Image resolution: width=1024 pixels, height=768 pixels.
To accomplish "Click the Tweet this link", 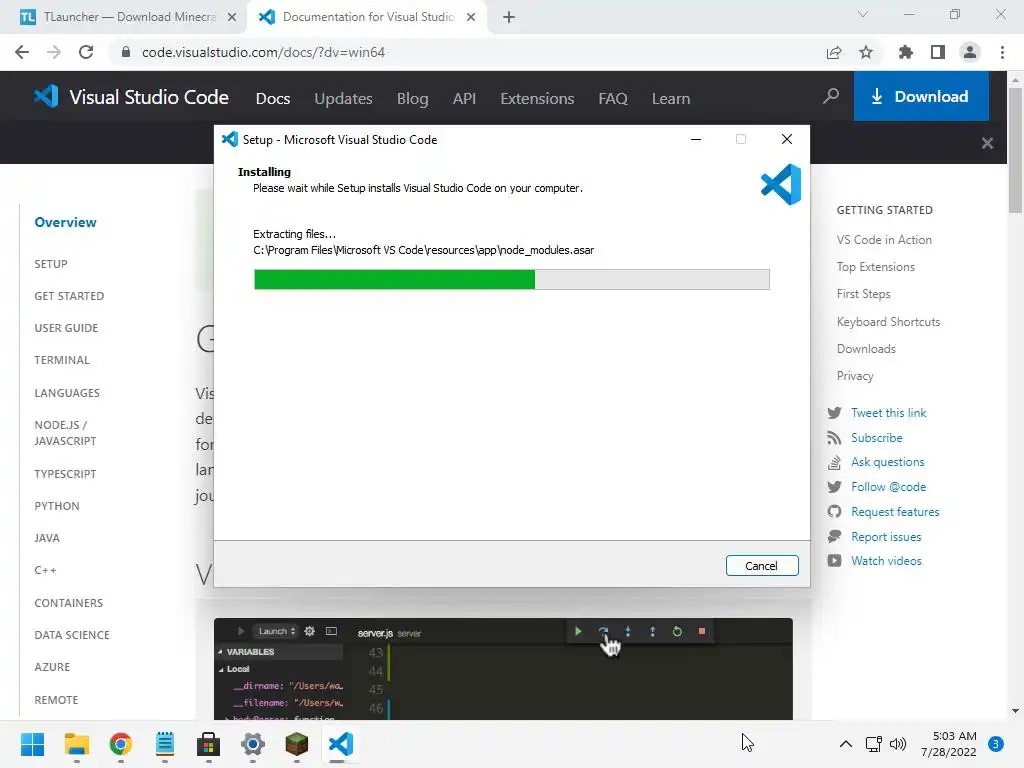I will pyautogui.click(x=888, y=413).
